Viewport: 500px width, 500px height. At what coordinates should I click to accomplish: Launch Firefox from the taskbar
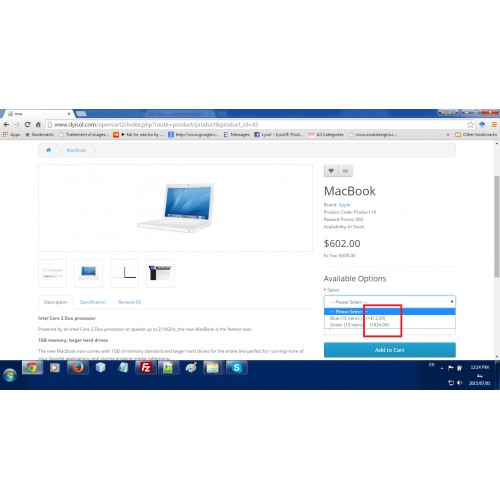[x=78, y=367]
